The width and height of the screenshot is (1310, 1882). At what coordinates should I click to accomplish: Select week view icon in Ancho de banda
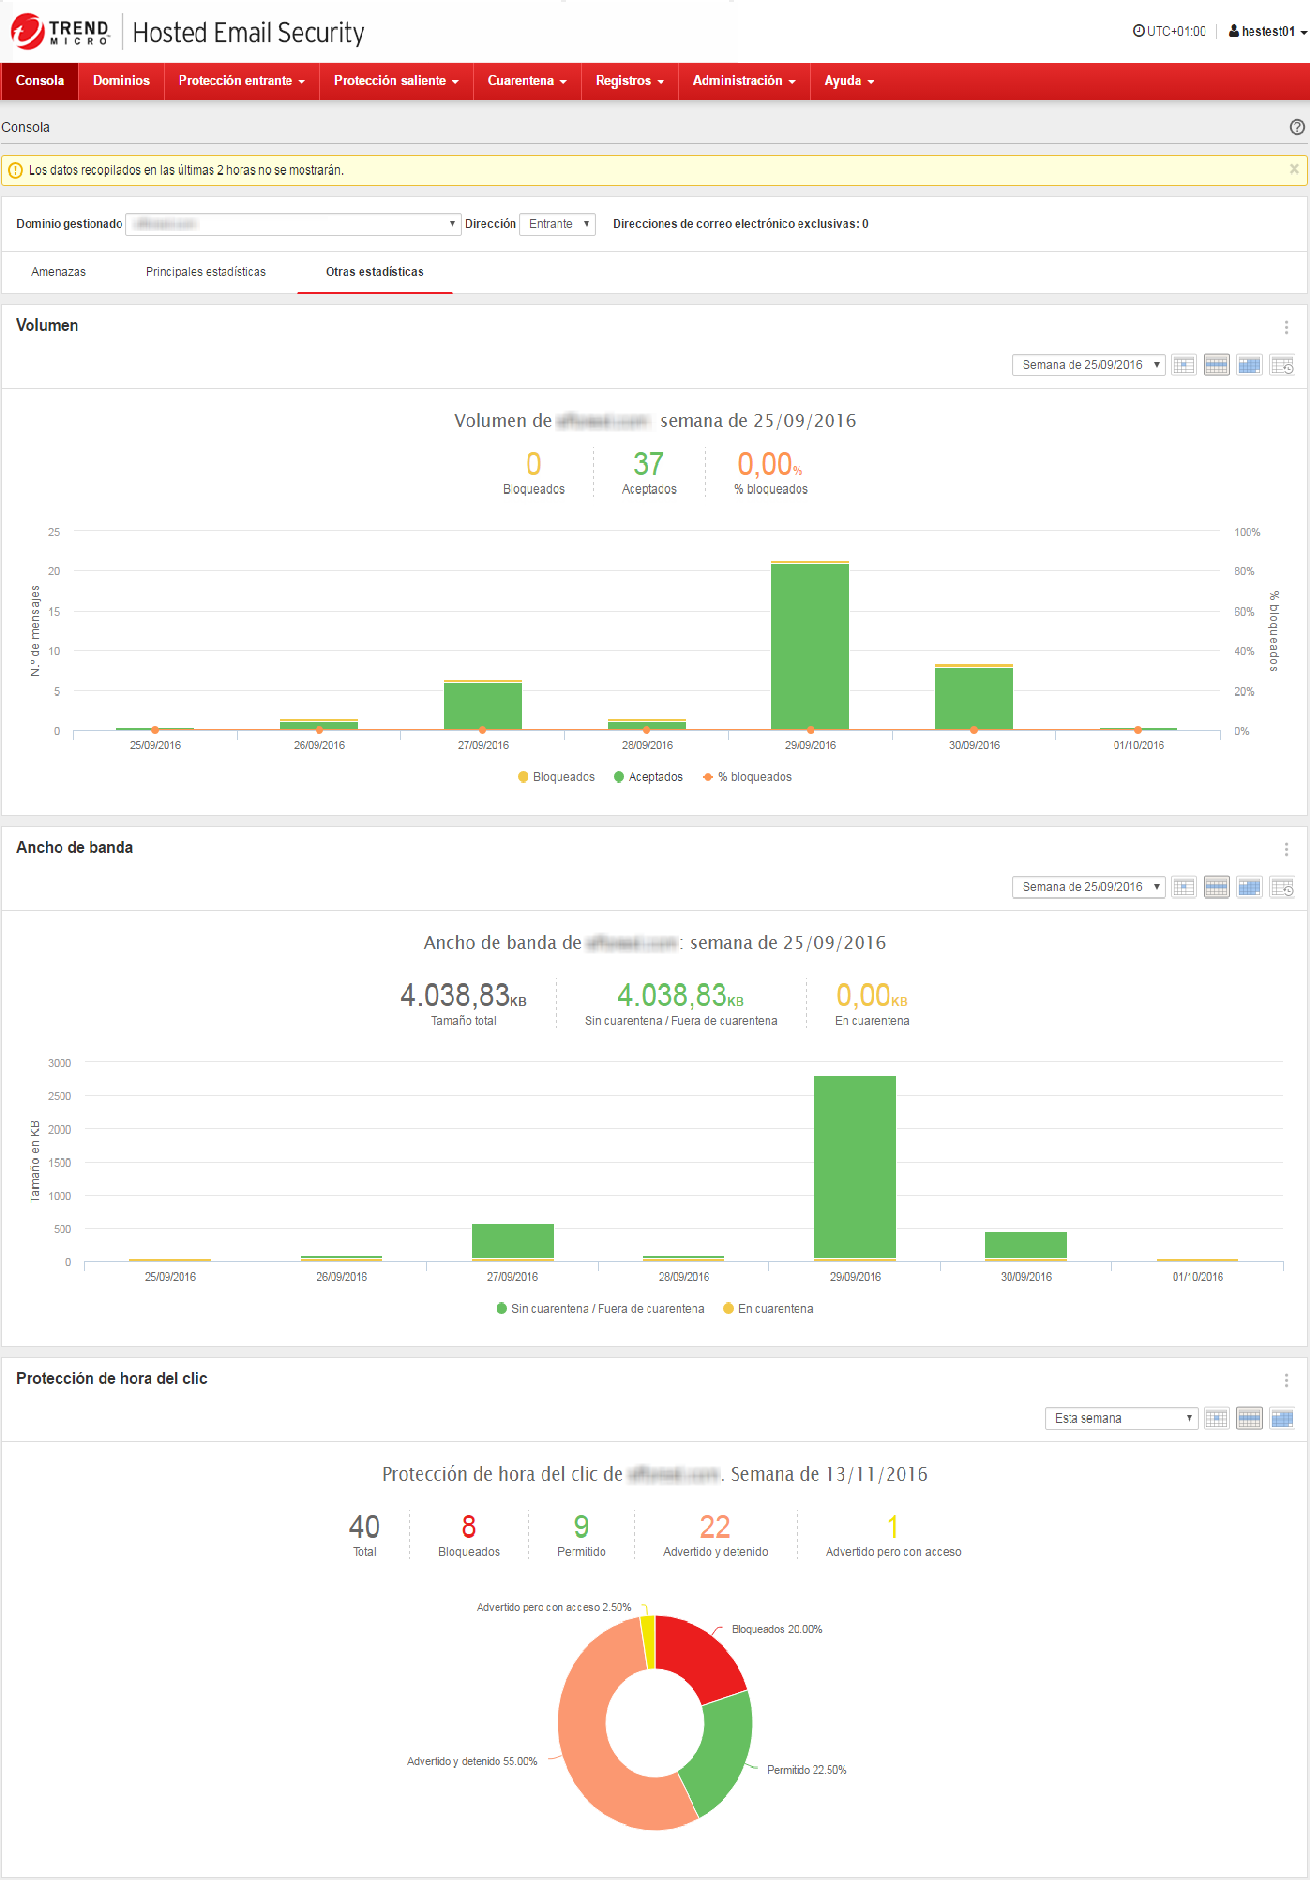point(1216,887)
